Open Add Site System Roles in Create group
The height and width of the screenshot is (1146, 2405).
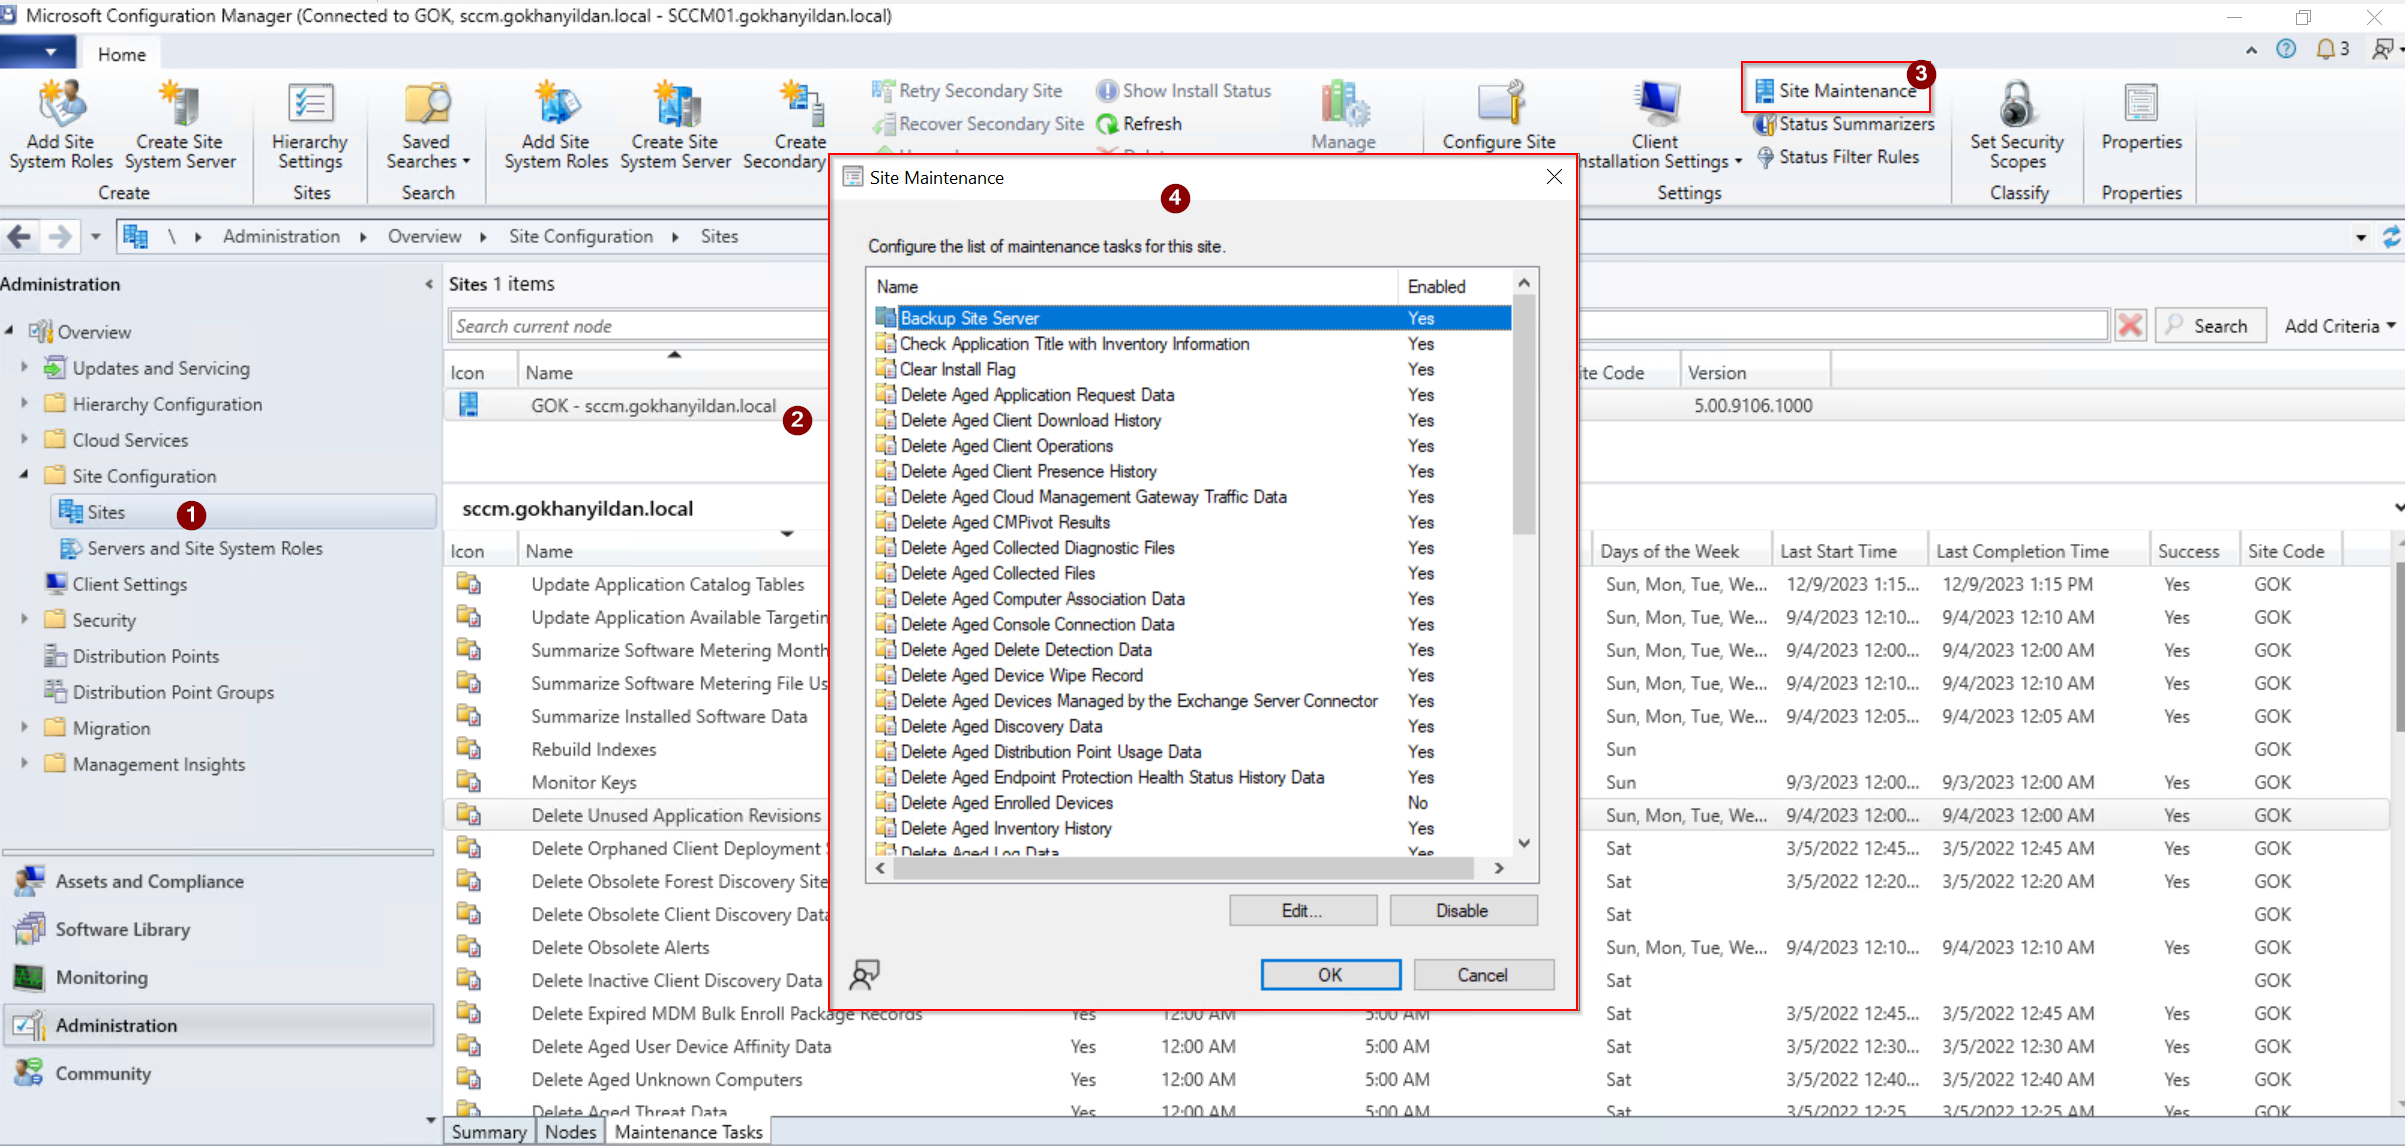[61, 125]
